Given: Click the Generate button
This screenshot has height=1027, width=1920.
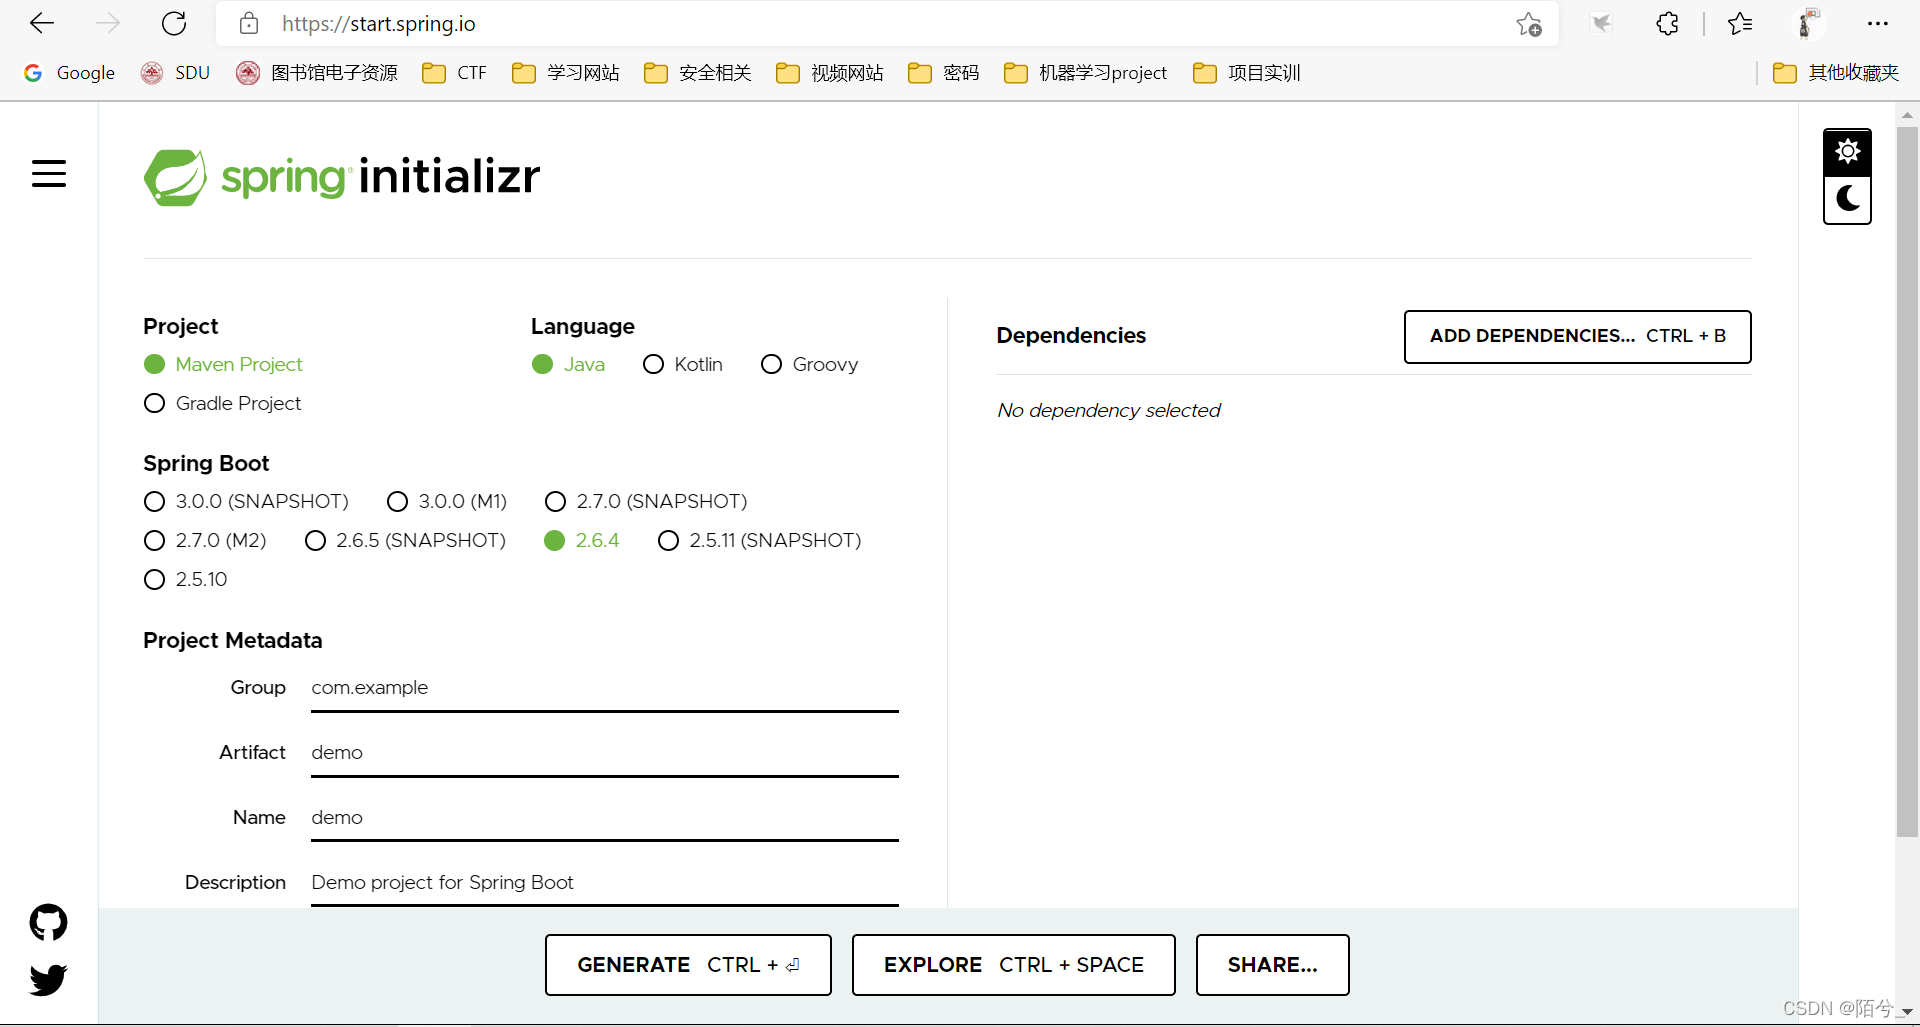Looking at the screenshot, I should point(688,965).
